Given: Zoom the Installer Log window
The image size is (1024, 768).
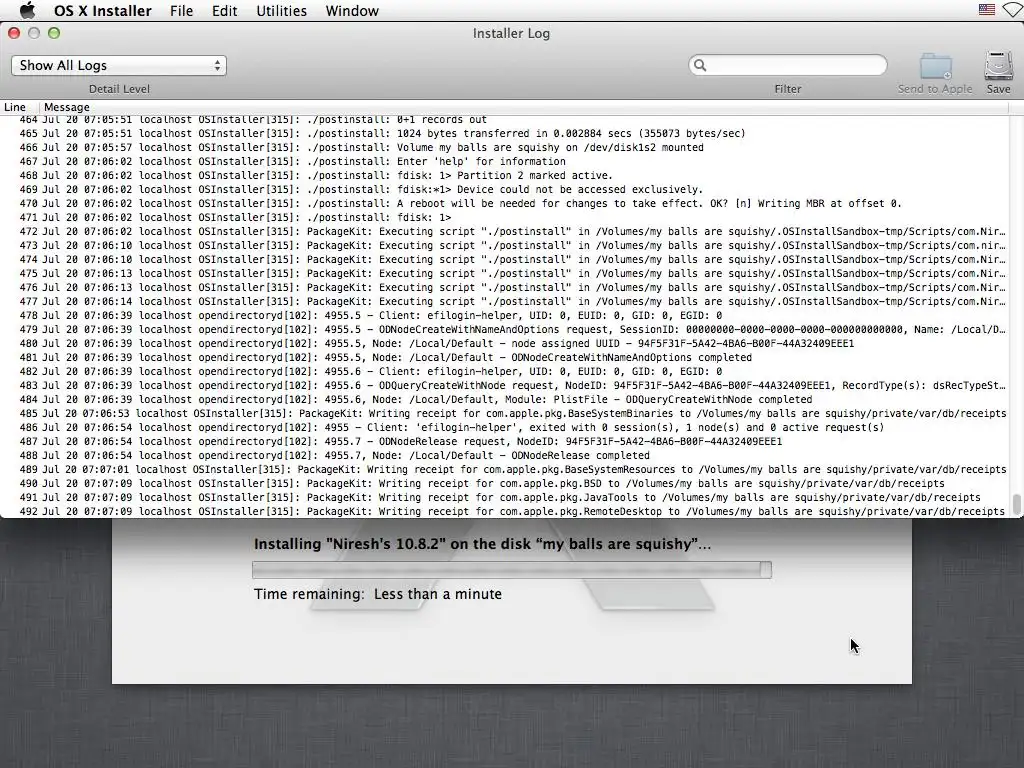Looking at the screenshot, I should point(54,33).
